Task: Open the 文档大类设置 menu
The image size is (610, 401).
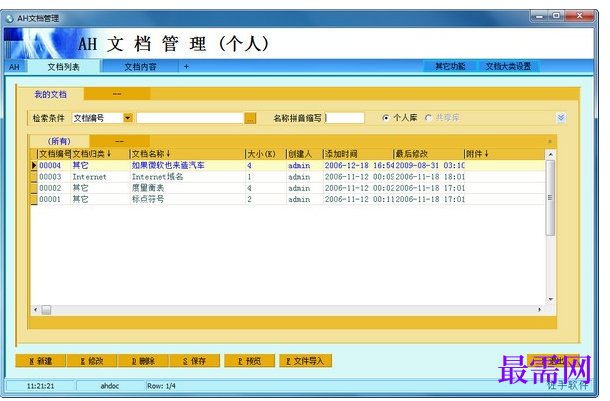Action: tap(508, 67)
